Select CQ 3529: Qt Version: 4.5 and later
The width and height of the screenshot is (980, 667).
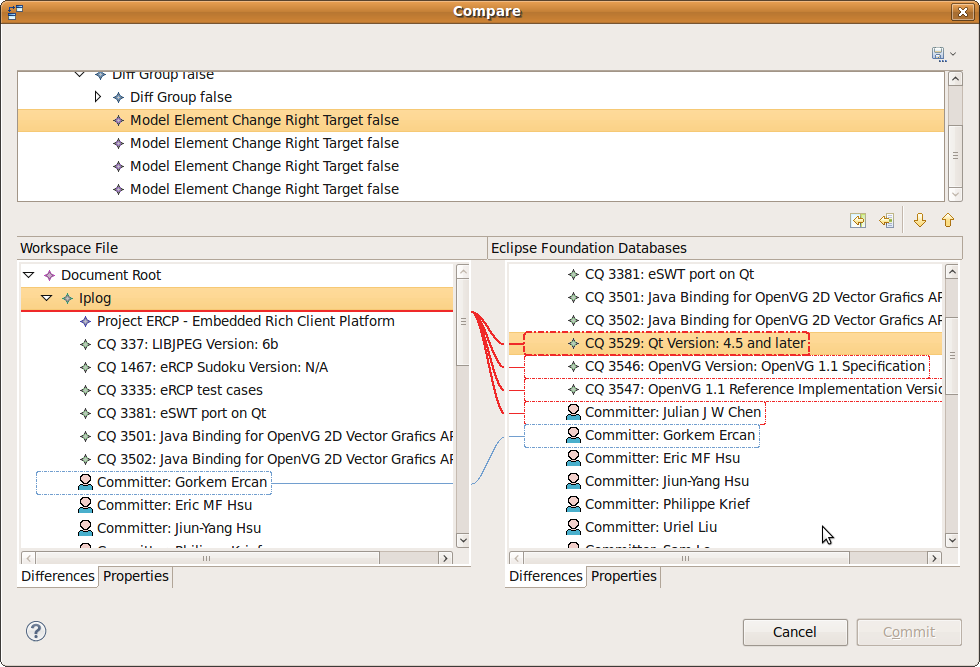tap(695, 343)
